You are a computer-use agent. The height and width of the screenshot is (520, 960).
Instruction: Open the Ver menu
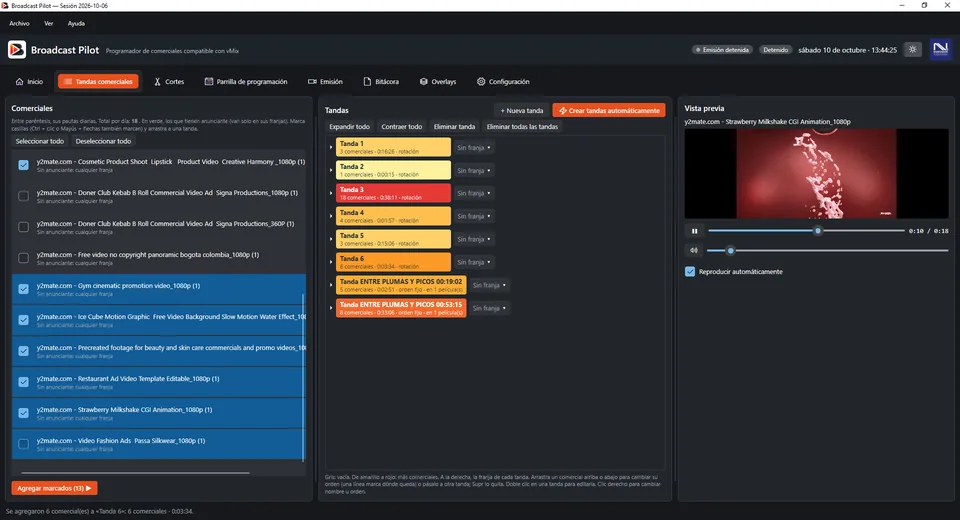[x=48, y=23]
